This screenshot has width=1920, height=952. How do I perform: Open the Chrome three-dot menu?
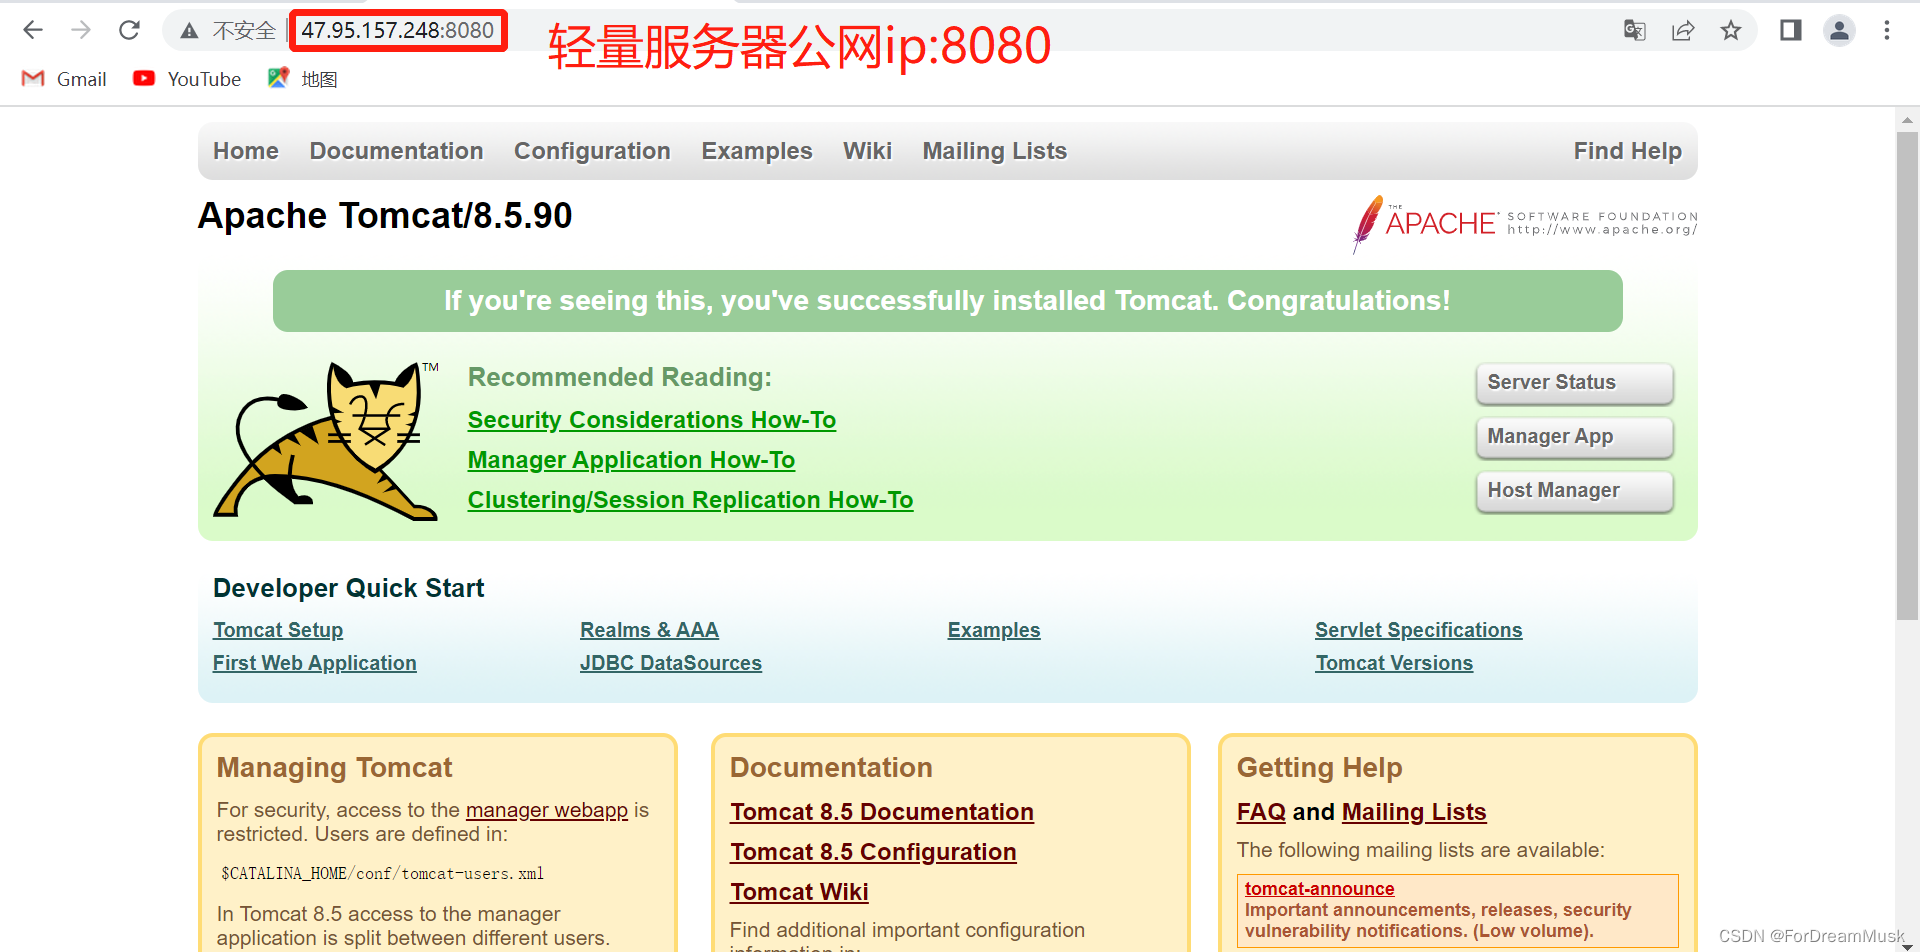(1887, 30)
